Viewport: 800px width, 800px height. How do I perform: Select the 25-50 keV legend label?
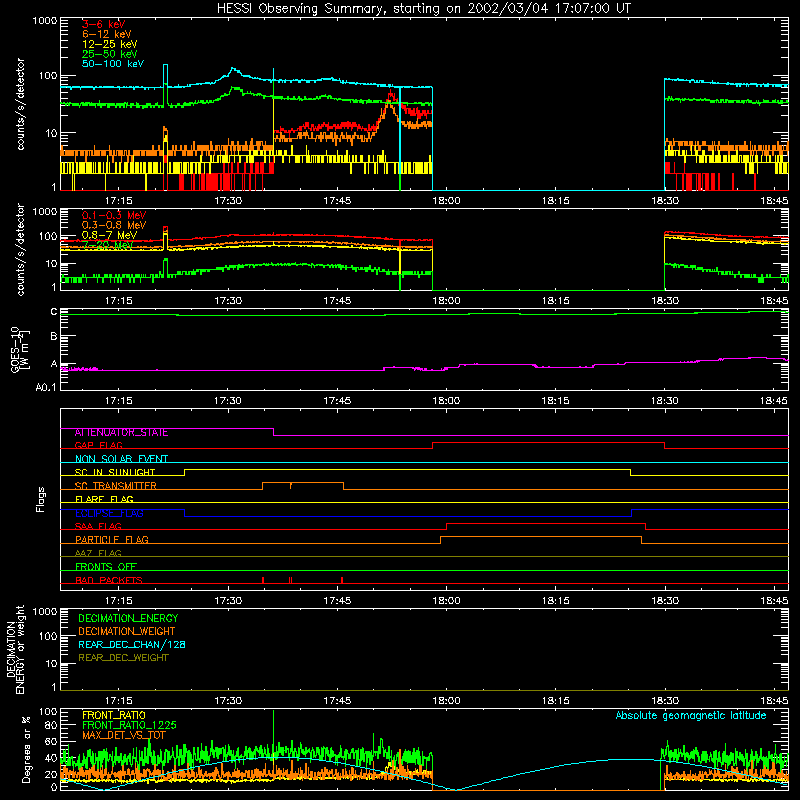point(110,54)
